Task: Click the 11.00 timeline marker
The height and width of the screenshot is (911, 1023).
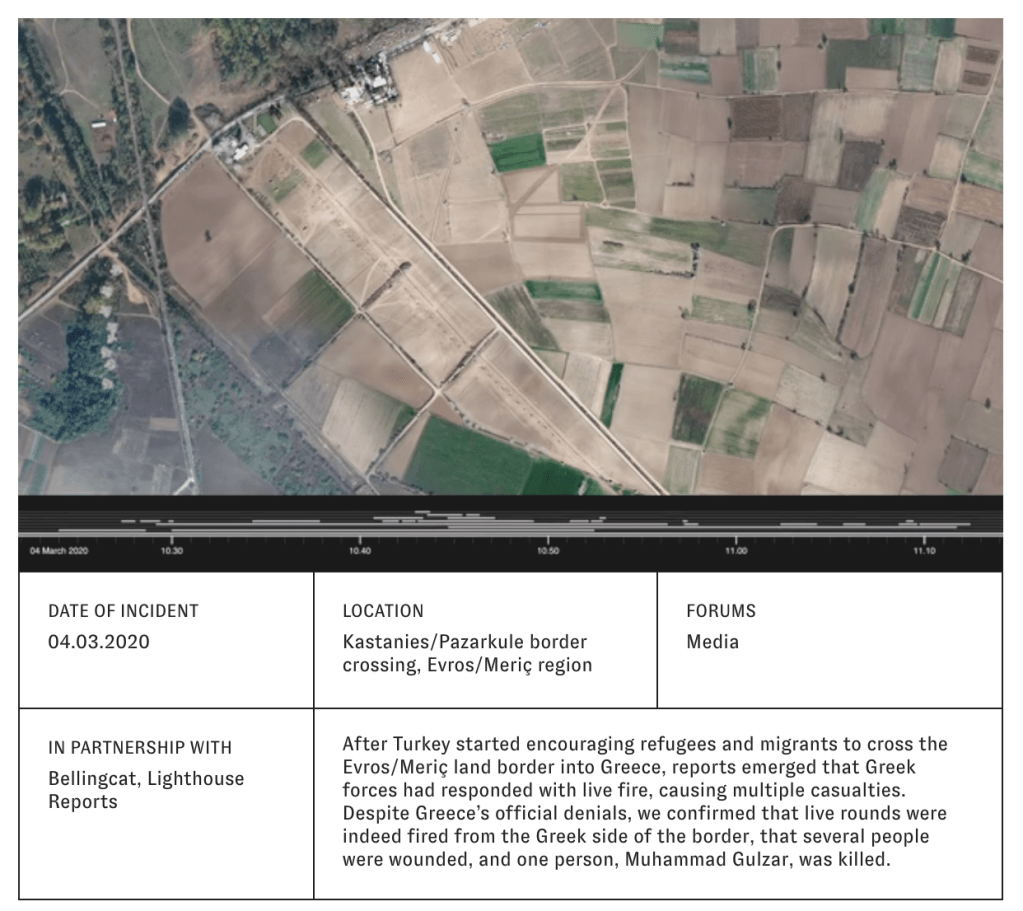Action: click(x=736, y=551)
